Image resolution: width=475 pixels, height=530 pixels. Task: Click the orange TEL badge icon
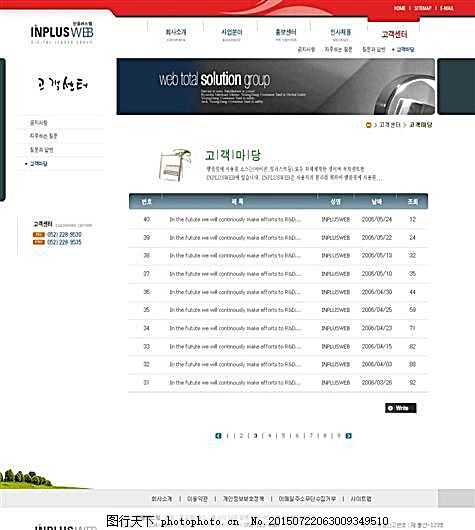click(x=39, y=235)
